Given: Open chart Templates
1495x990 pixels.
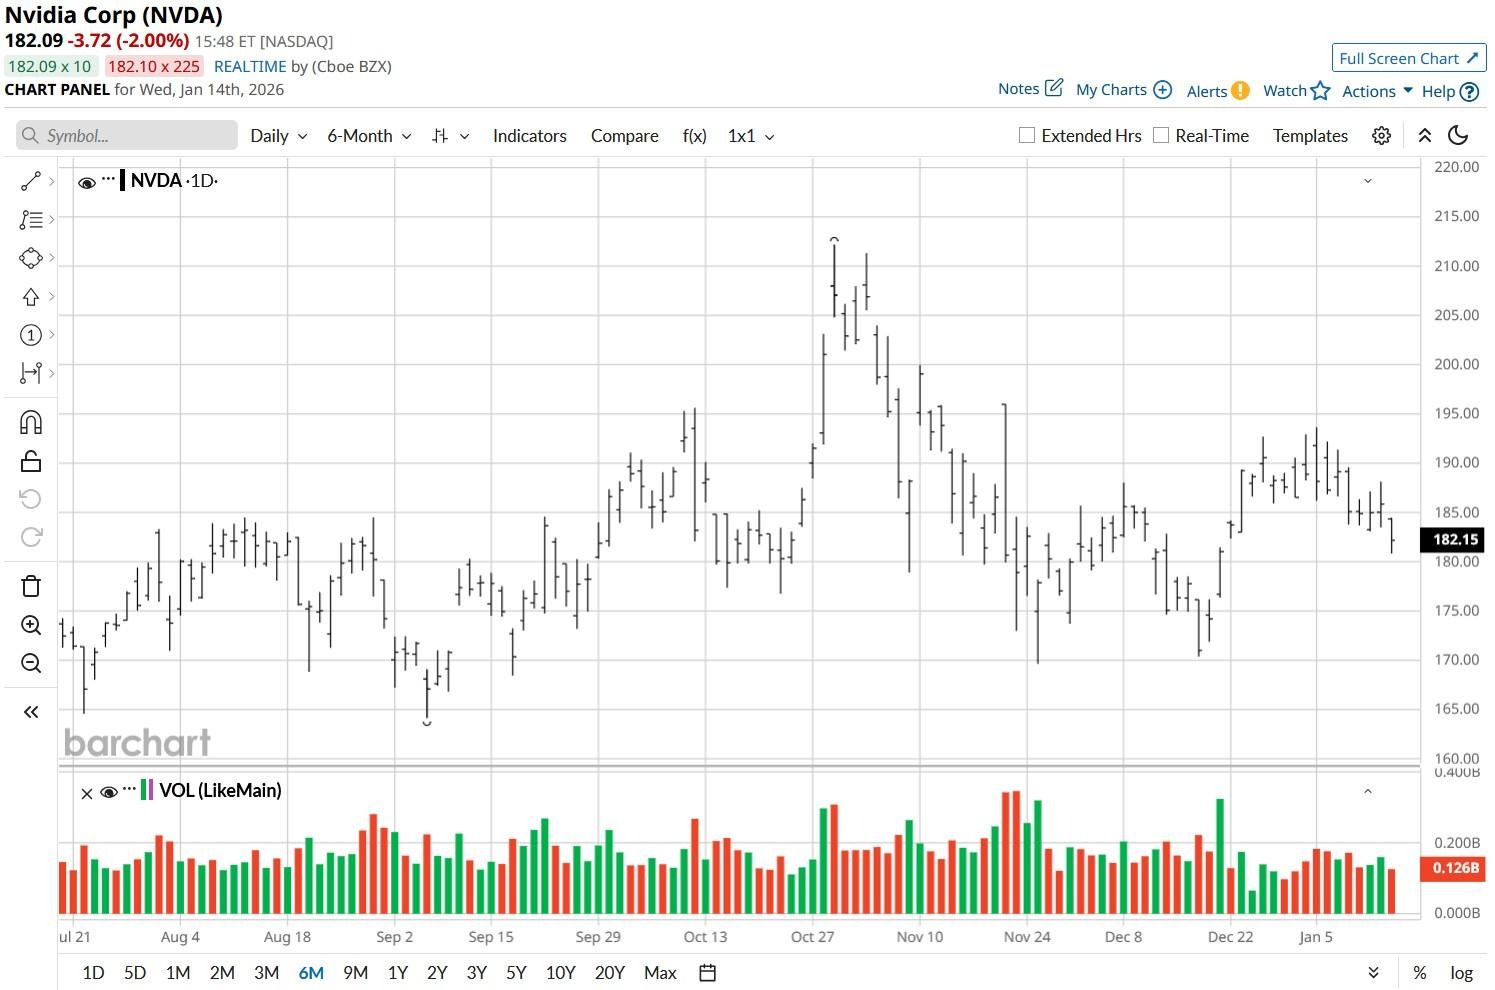Looking at the screenshot, I should point(1310,136).
